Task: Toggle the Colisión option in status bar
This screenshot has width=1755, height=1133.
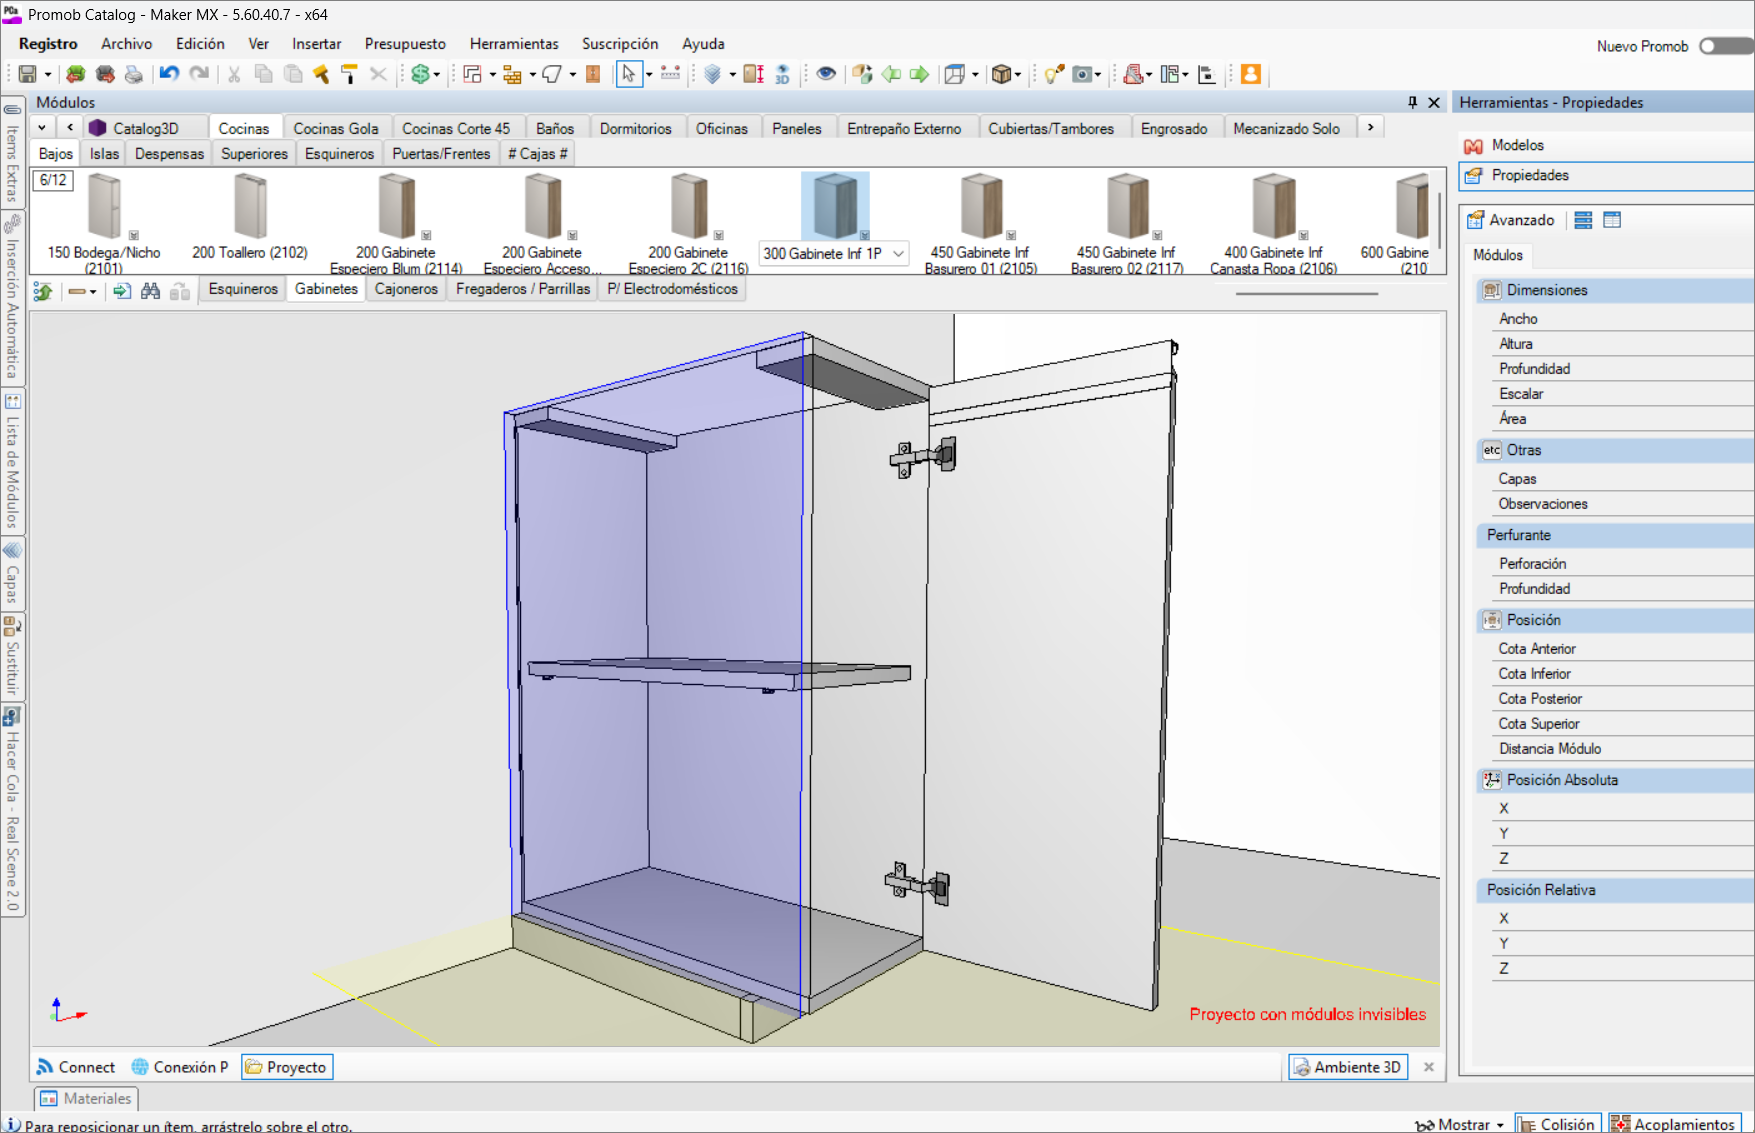Action: coord(1557,1124)
